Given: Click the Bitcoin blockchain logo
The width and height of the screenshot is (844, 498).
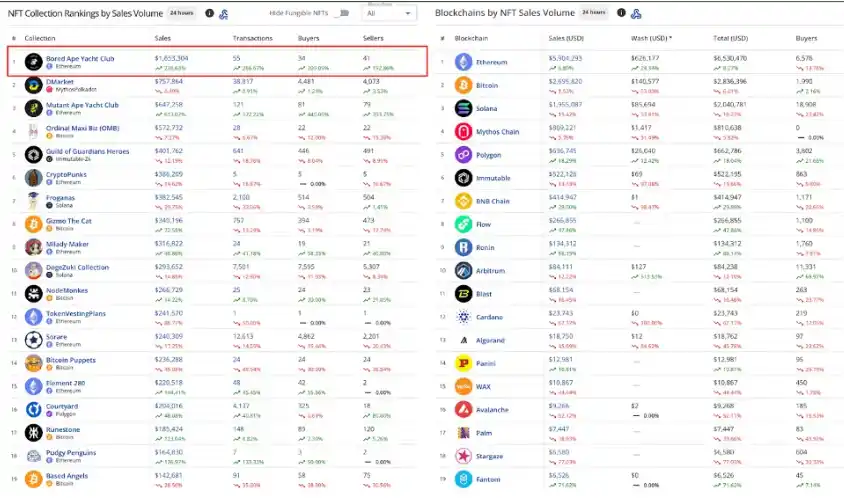Looking at the screenshot, I should click(463, 85).
